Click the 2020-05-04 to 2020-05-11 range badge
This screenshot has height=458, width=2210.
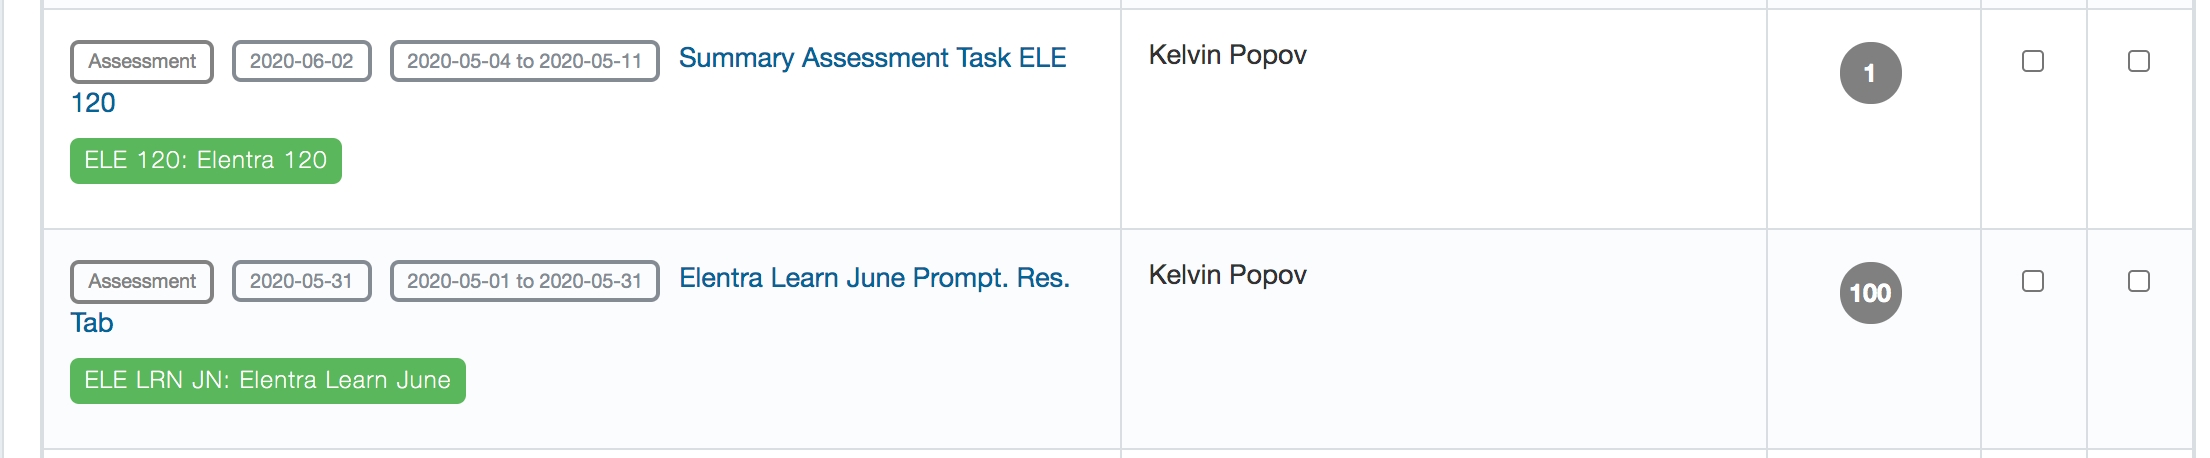[x=524, y=62]
